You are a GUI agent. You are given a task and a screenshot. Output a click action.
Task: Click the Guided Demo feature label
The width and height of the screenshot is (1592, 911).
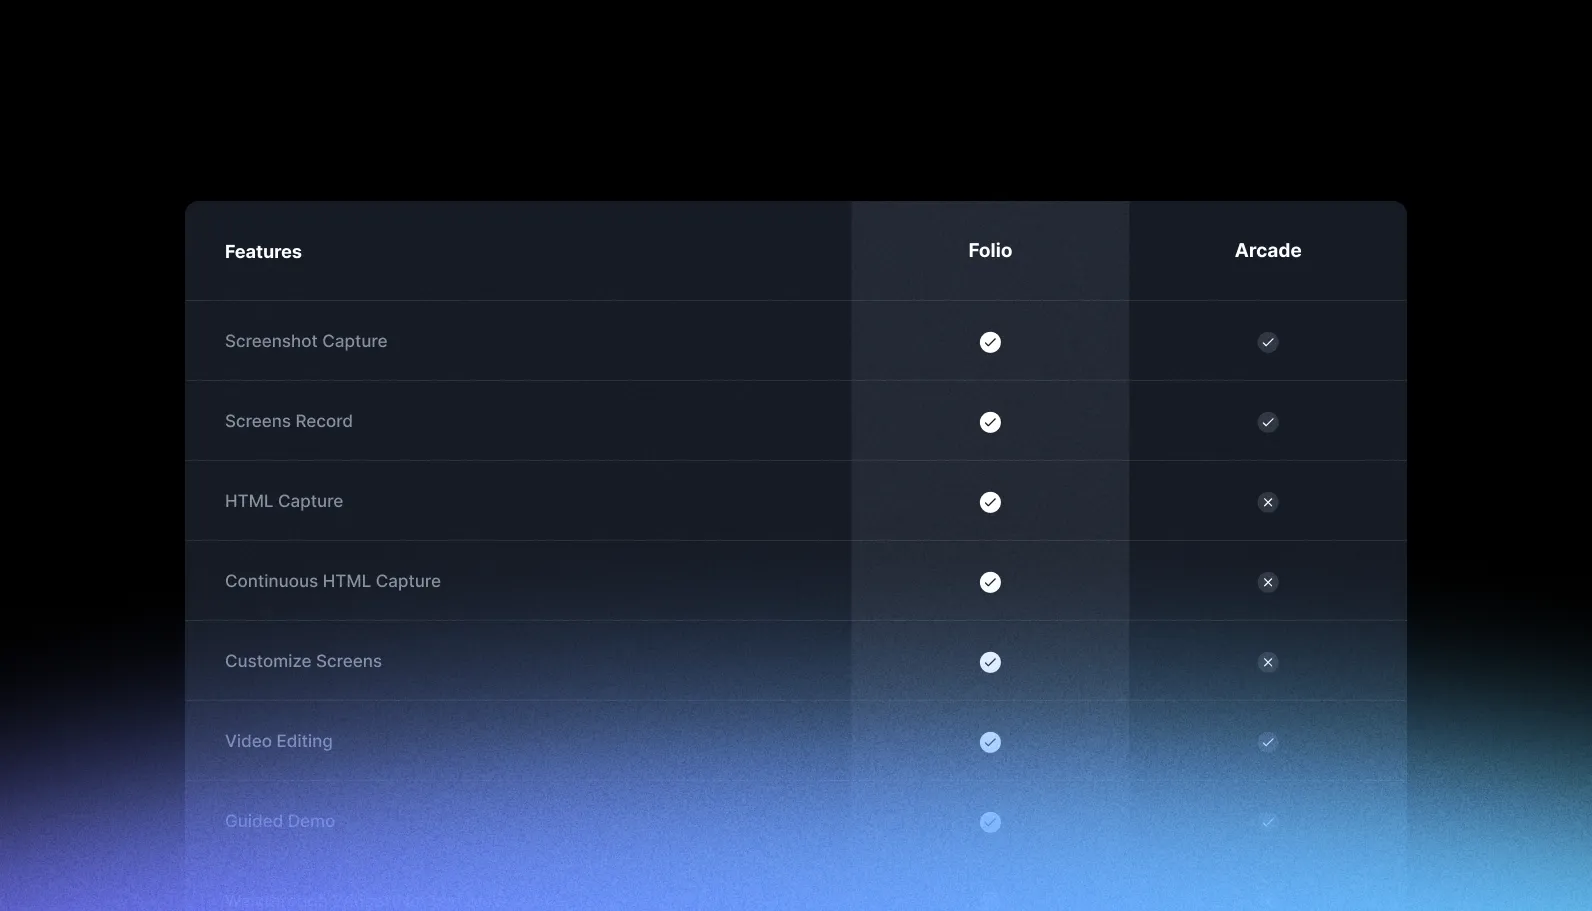pyautogui.click(x=280, y=821)
